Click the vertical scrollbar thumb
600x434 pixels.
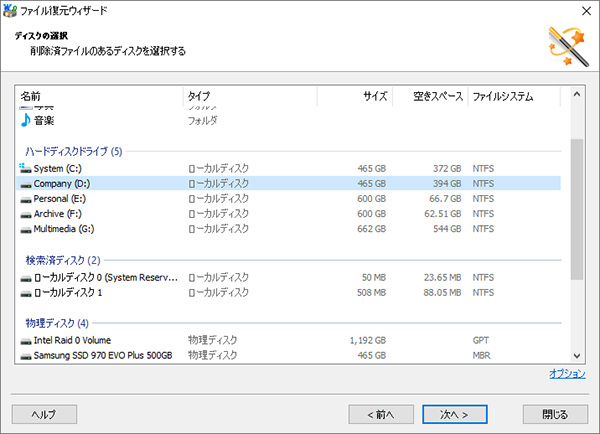point(577,209)
